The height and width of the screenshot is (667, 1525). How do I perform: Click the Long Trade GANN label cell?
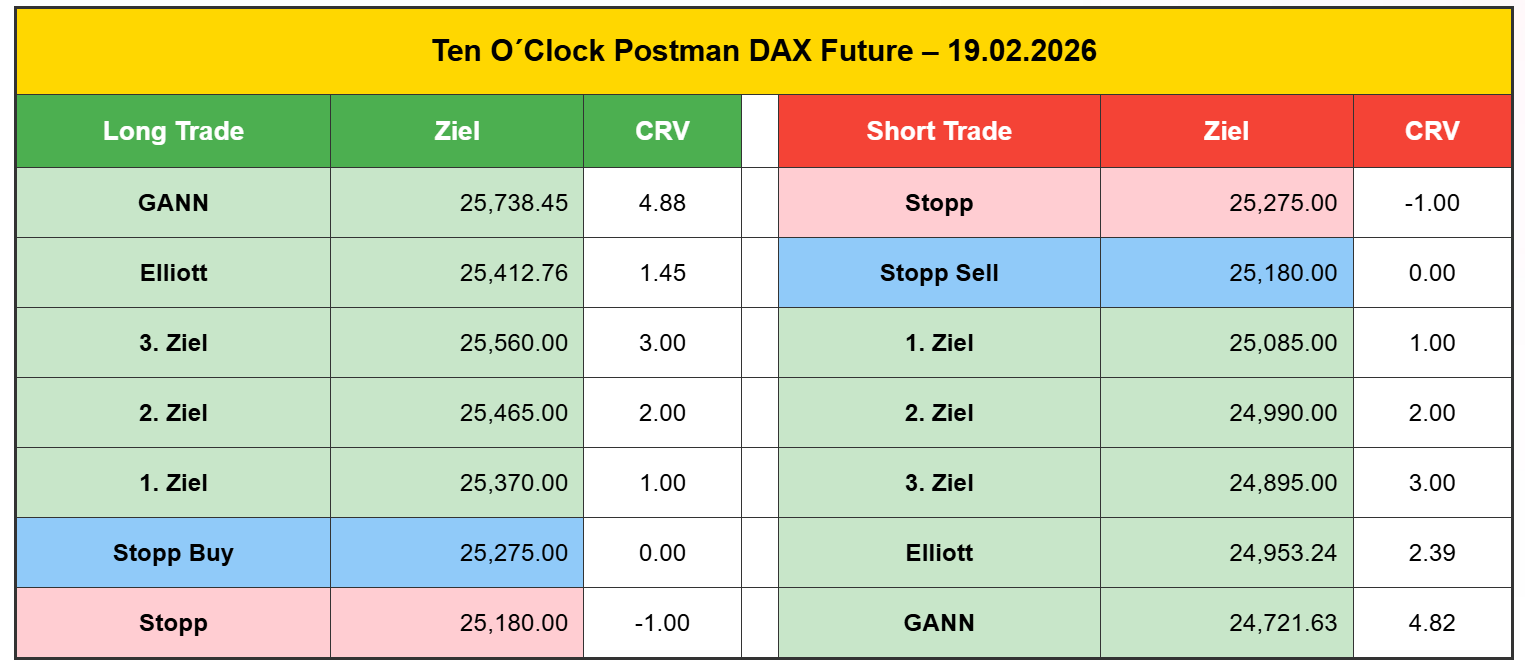[x=173, y=203]
